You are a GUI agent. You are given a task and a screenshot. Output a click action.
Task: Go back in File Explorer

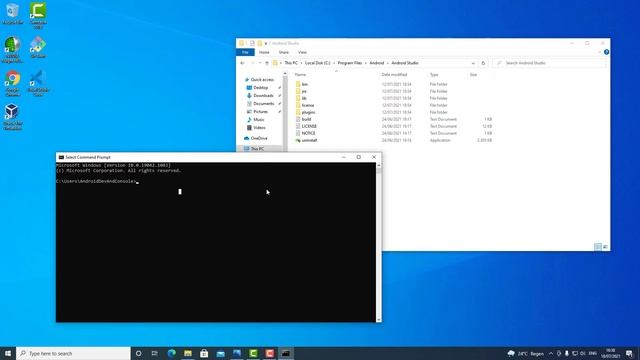click(242, 63)
